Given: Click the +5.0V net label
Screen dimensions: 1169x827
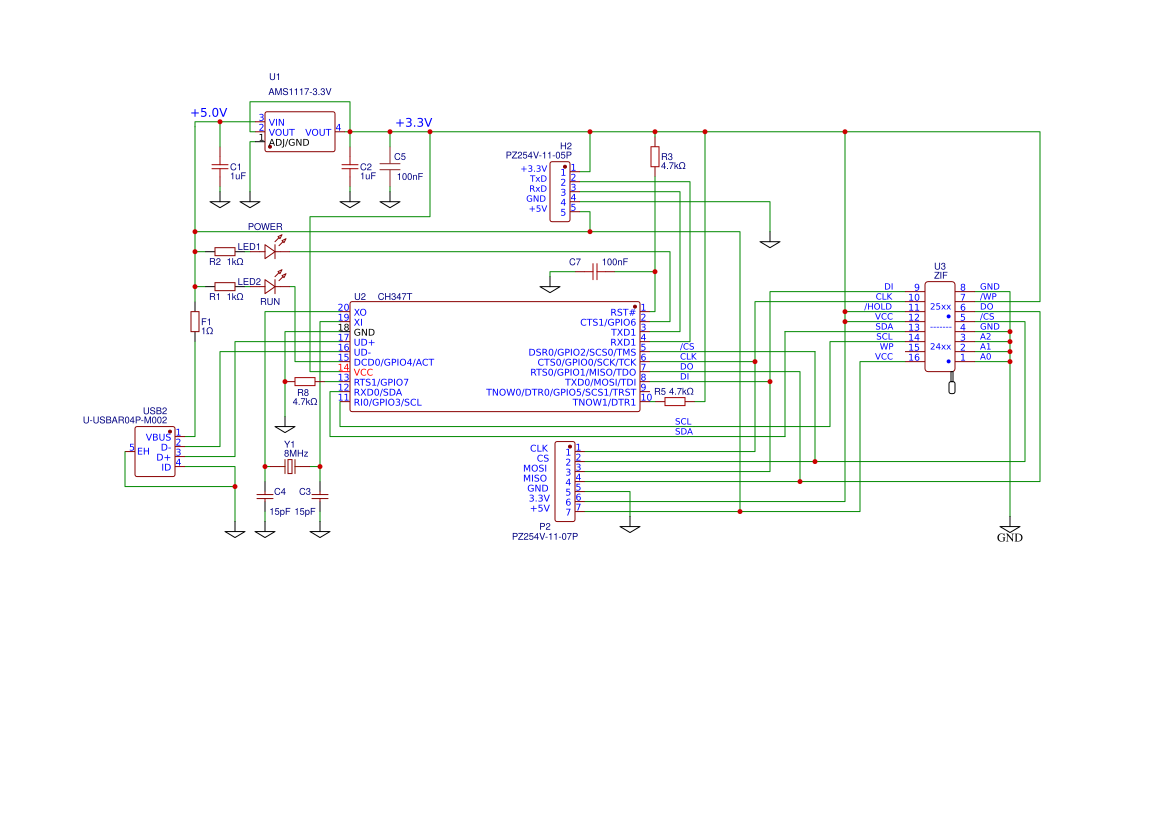Looking at the screenshot, I should click(209, 113).
